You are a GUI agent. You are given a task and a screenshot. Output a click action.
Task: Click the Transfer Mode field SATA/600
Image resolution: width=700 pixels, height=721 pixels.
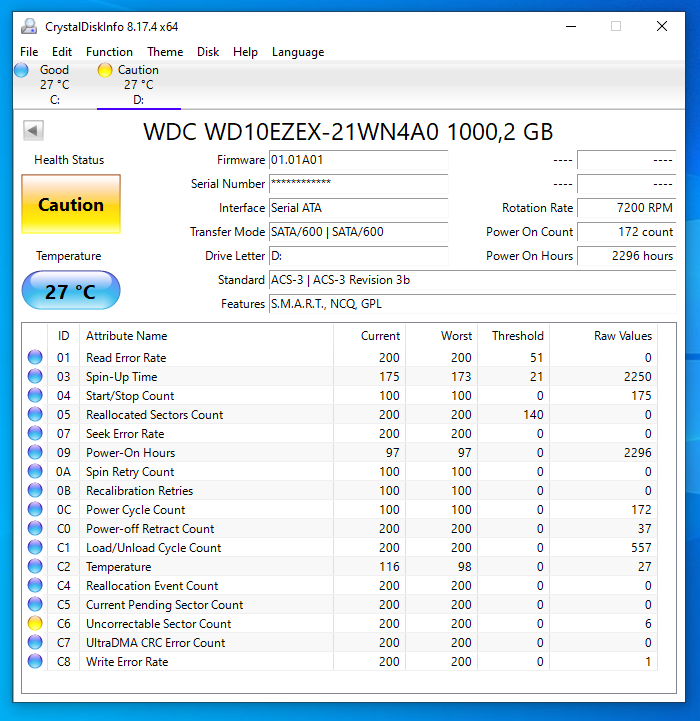click(x=358, y=232)
